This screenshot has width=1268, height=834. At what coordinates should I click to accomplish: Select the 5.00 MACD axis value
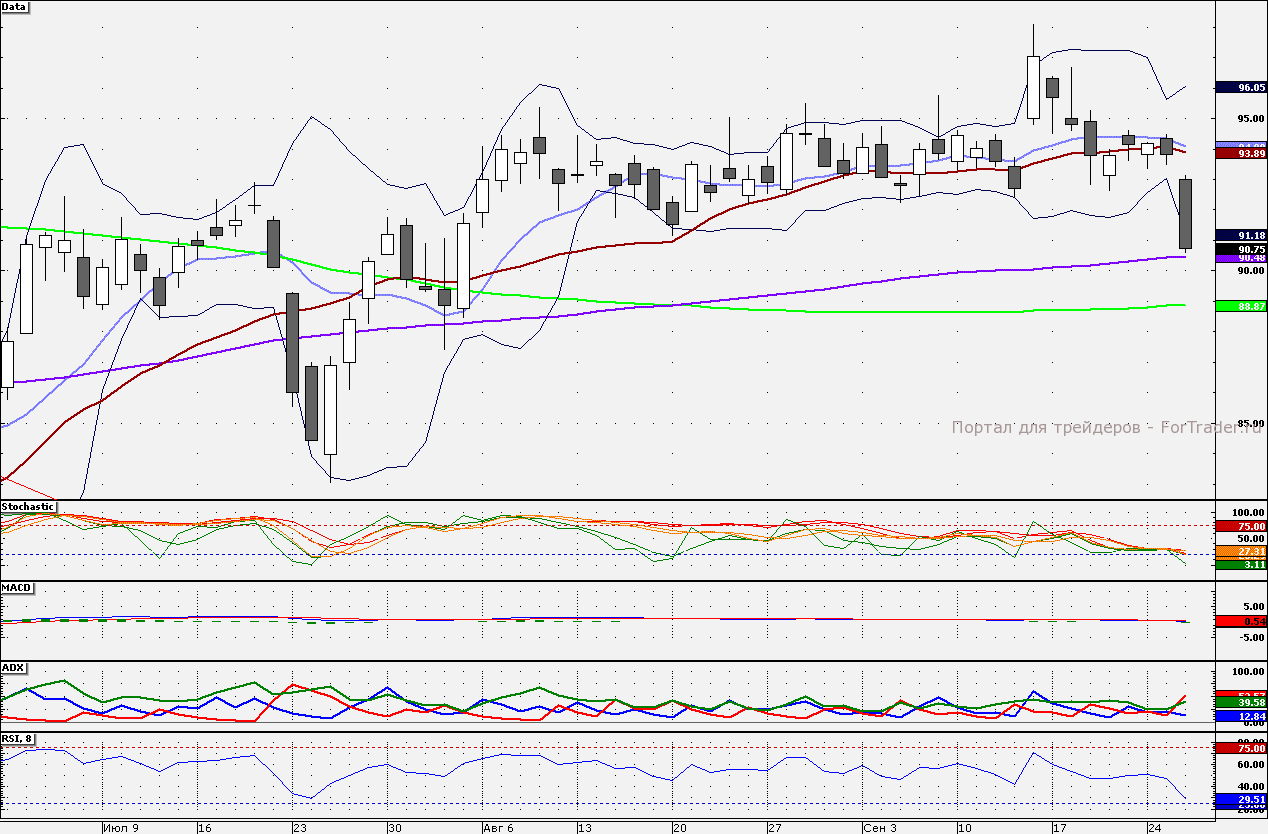(1253, 605)
